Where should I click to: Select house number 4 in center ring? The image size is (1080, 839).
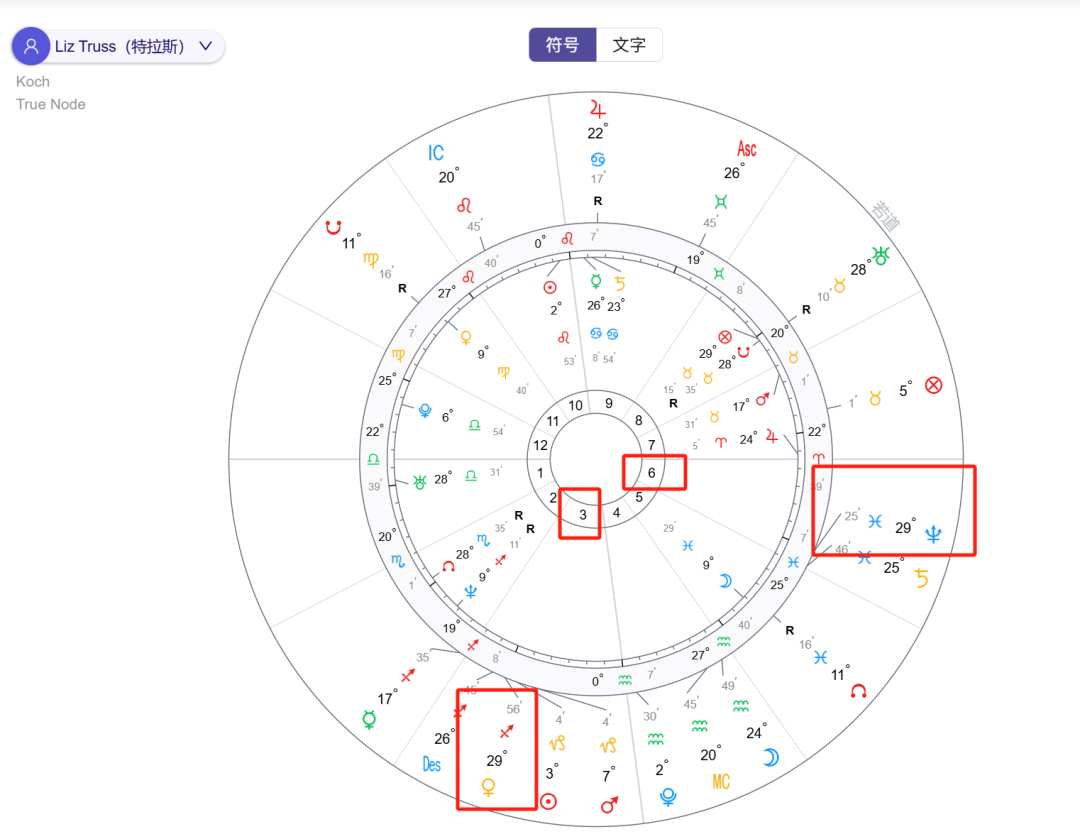pyautogui.click(x=616, y=513)
